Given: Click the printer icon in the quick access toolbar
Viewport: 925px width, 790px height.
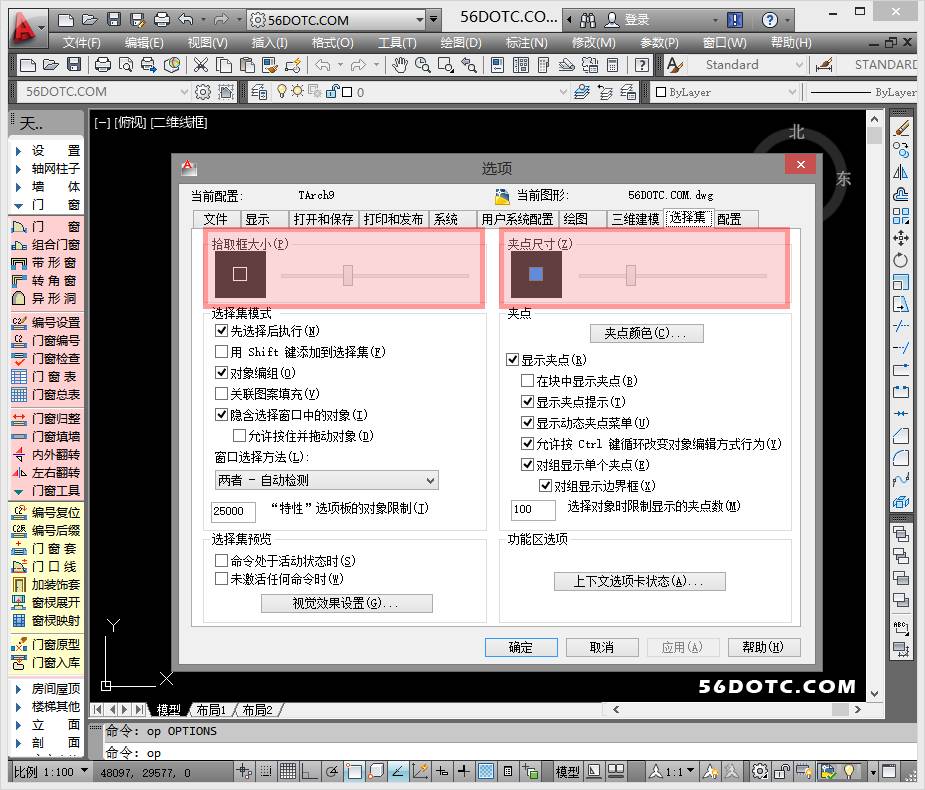Looking at the screenshot, I should (162, 20).
